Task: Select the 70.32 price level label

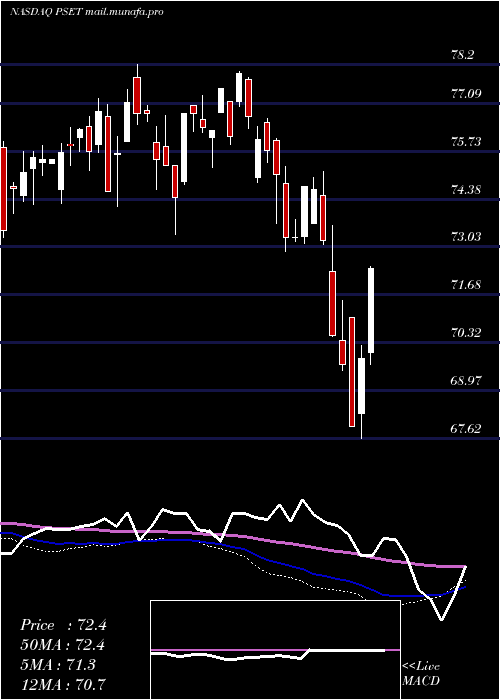Action: click(467, 333)
